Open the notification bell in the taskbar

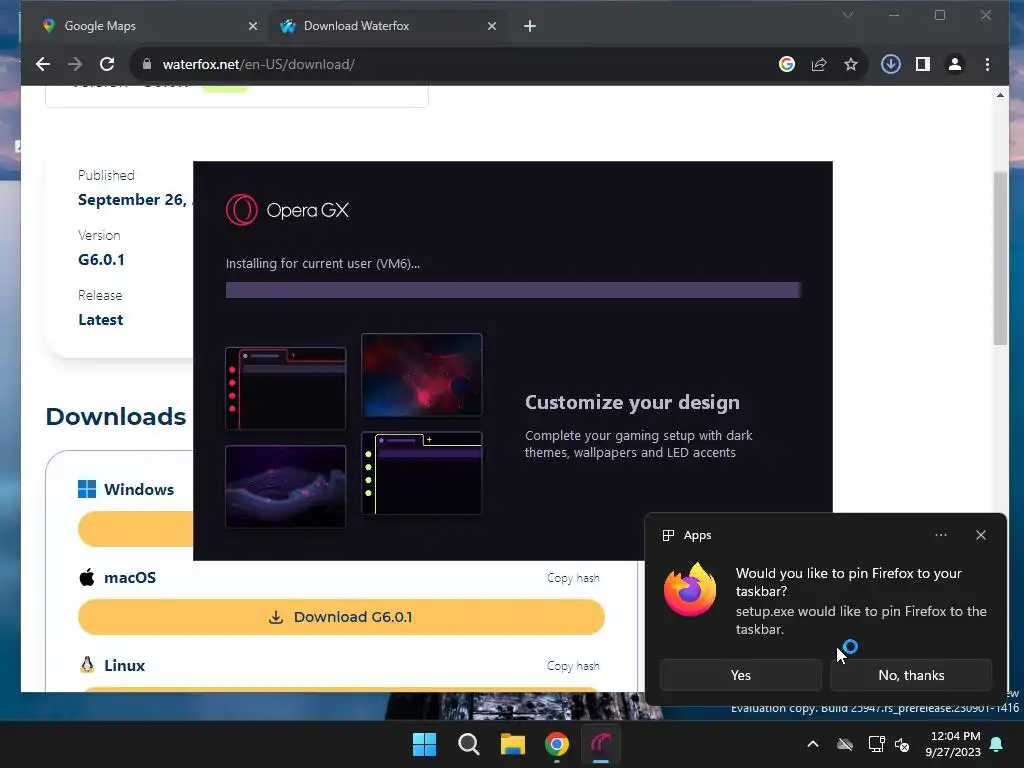[997, 744]
